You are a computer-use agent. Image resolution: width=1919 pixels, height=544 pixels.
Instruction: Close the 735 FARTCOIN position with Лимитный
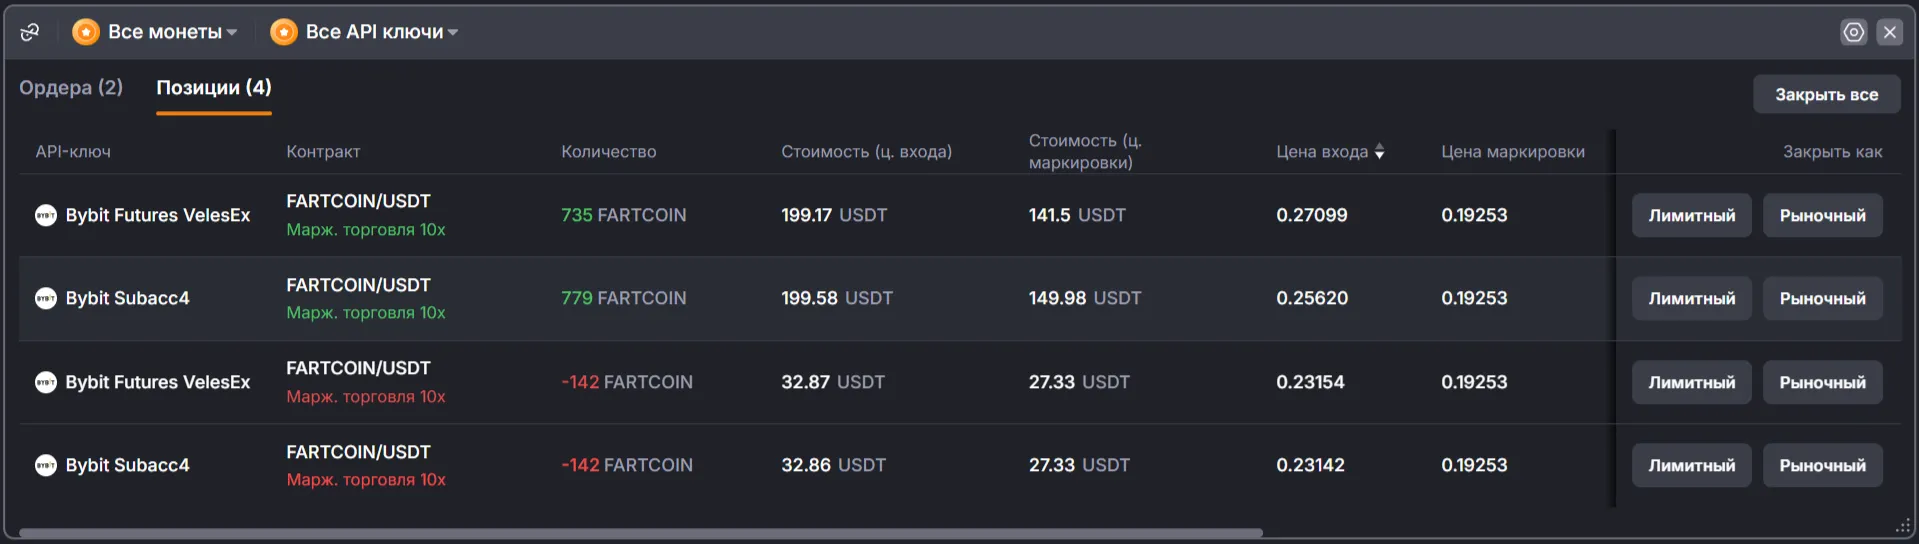[1692, 215]
